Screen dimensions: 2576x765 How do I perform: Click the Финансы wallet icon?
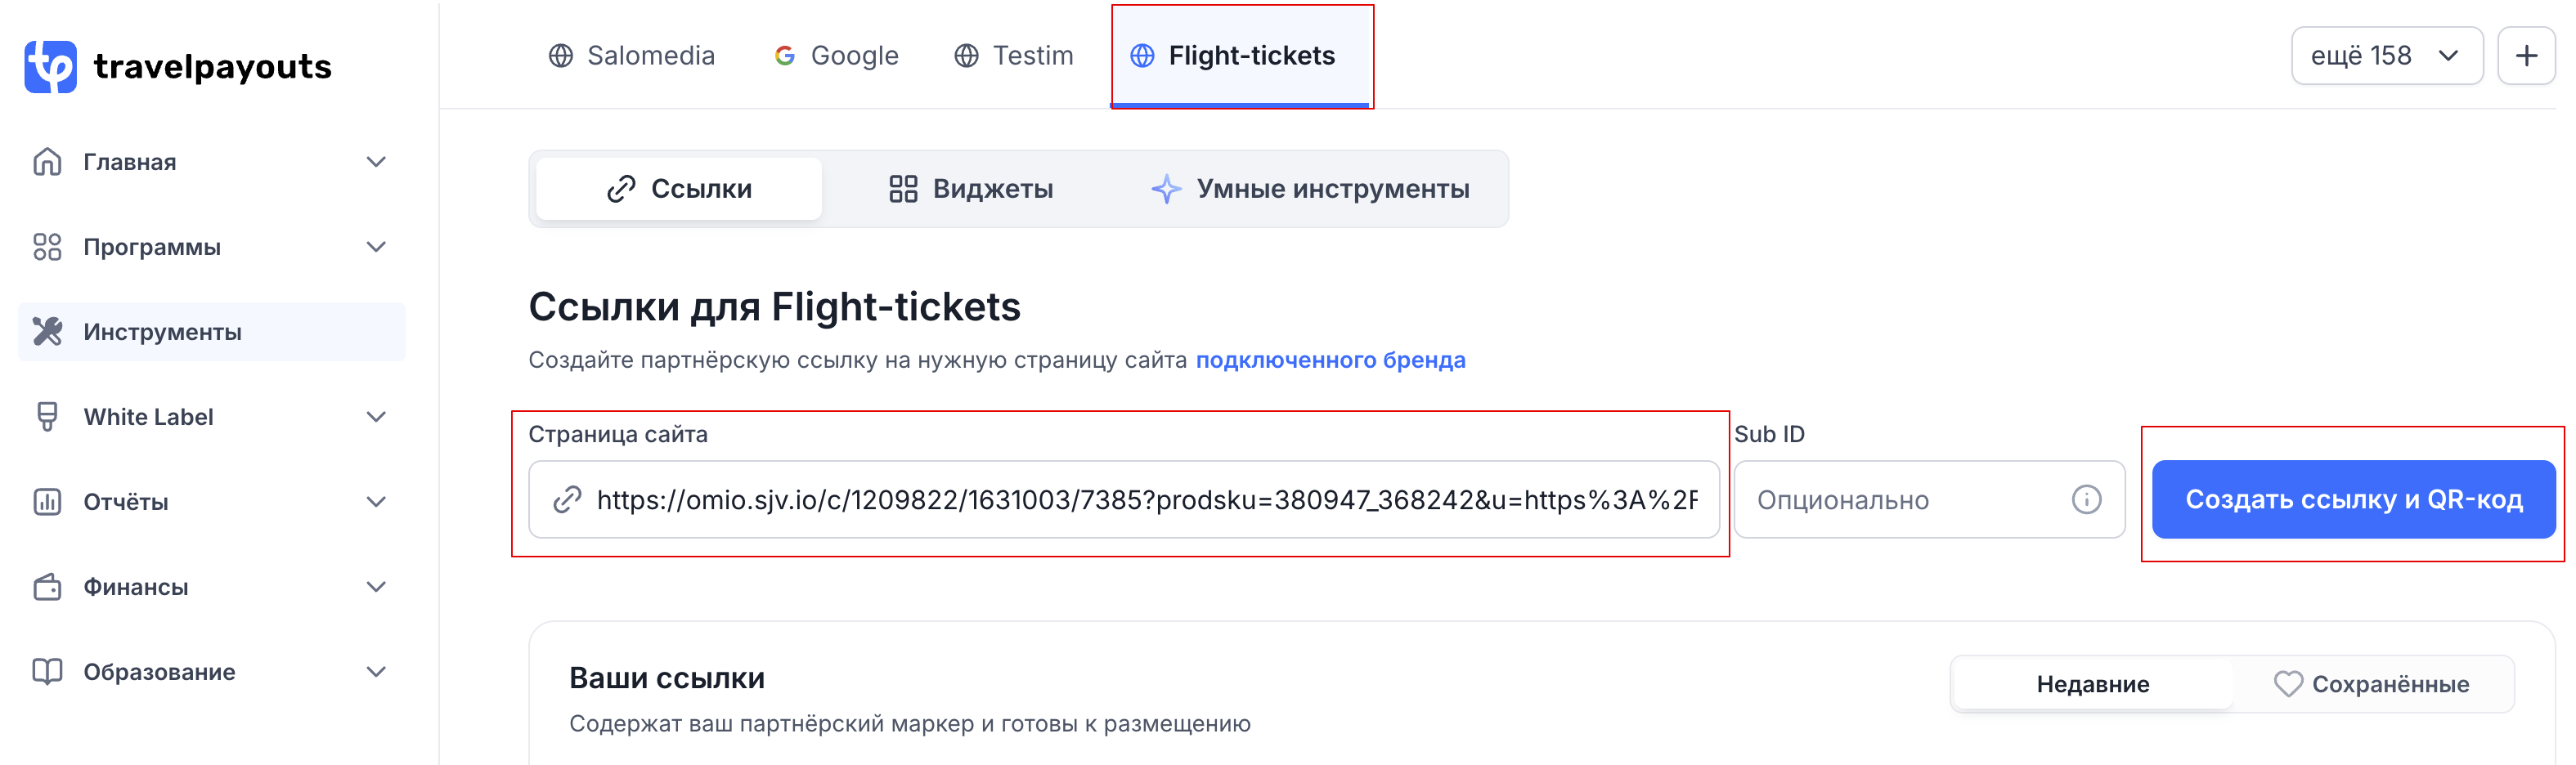(47, 586)
